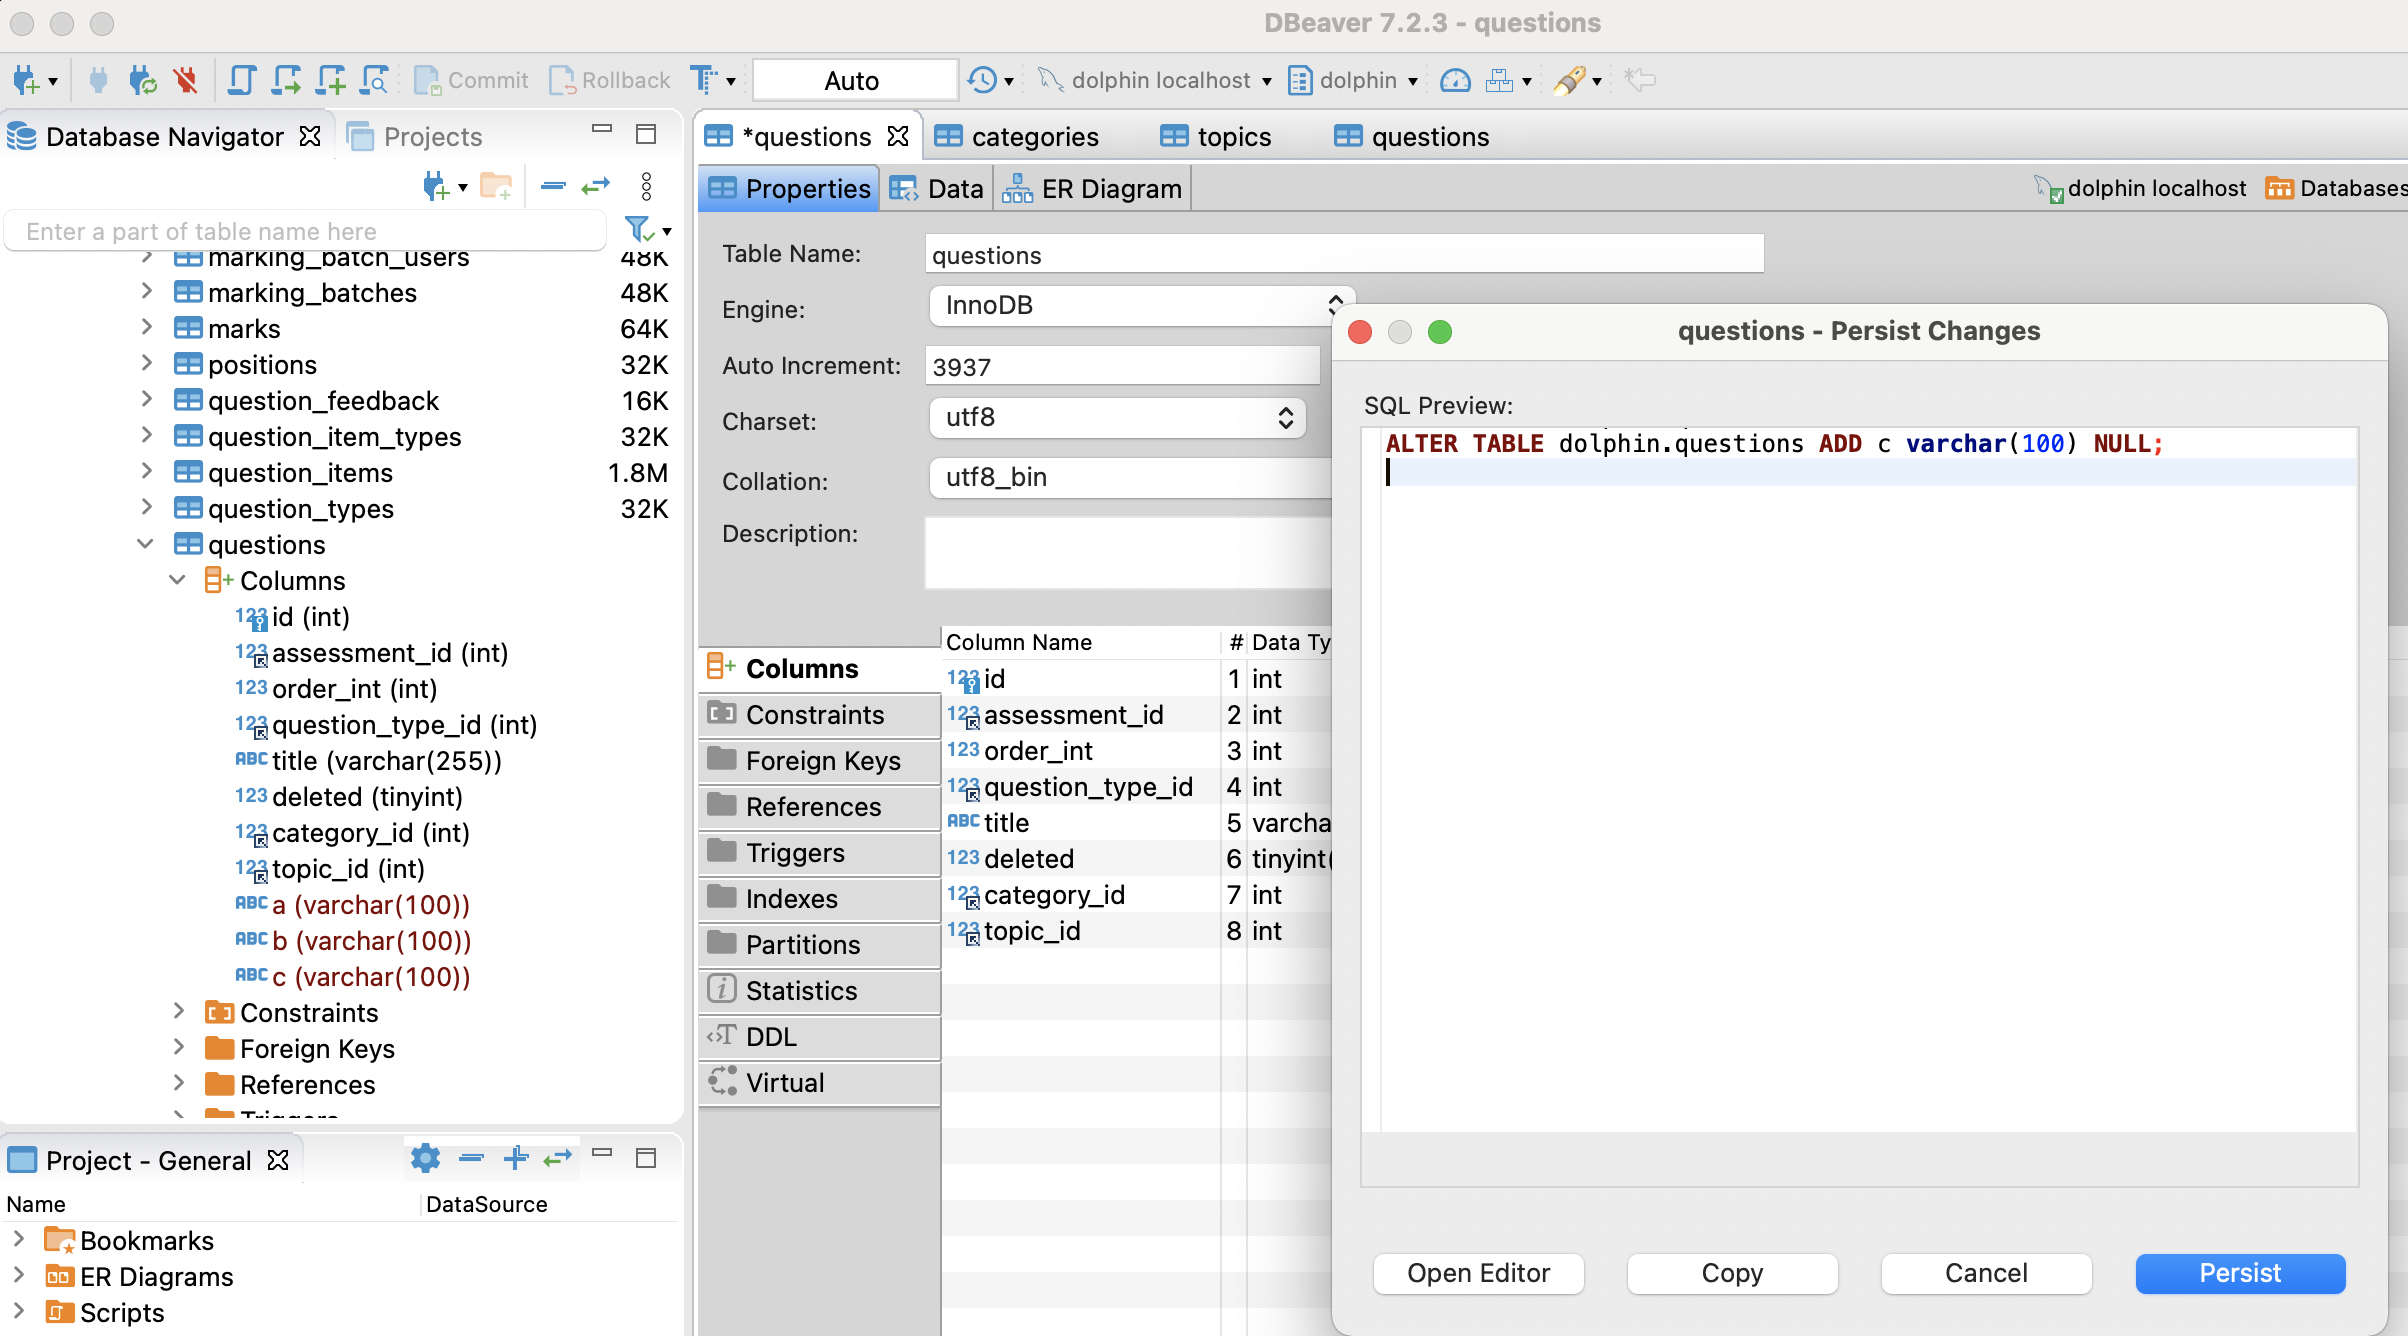Click the Open Editor button

1477,1273
